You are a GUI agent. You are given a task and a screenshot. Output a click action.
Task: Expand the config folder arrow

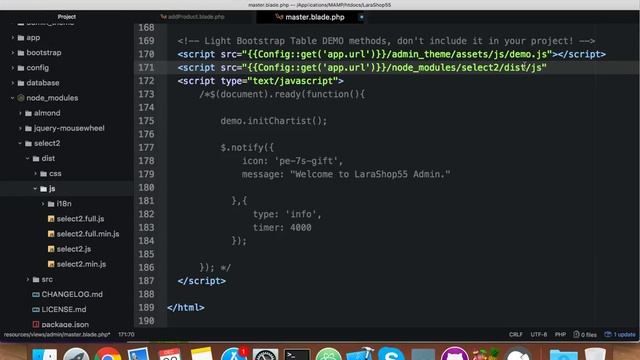[12, 68]
